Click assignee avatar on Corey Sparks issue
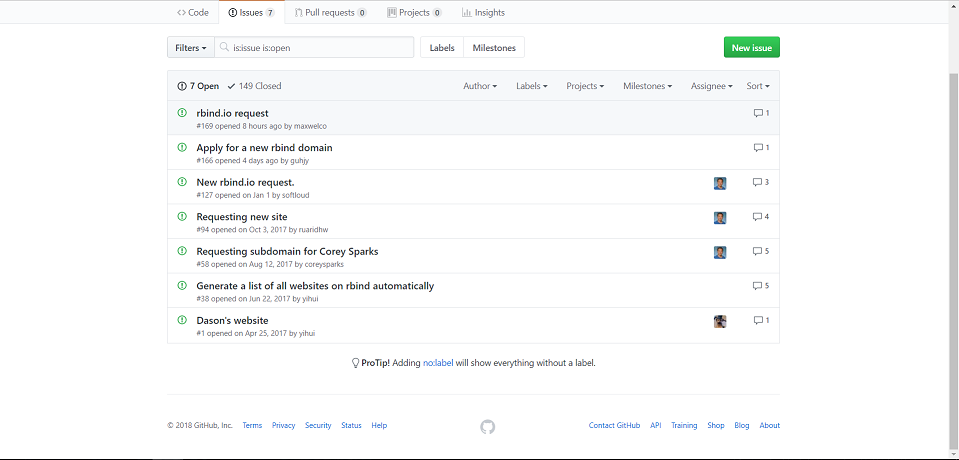Image resolution: width=959 pixels, height=460 pixels. coord(720,253)
